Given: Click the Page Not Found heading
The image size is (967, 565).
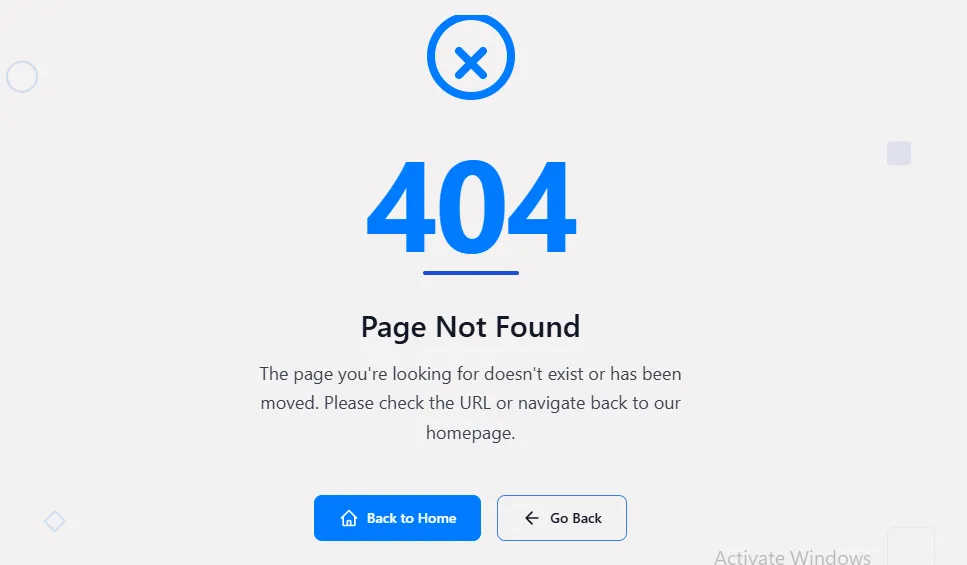Looking at the screenshot, I should (x=471, y=327).
